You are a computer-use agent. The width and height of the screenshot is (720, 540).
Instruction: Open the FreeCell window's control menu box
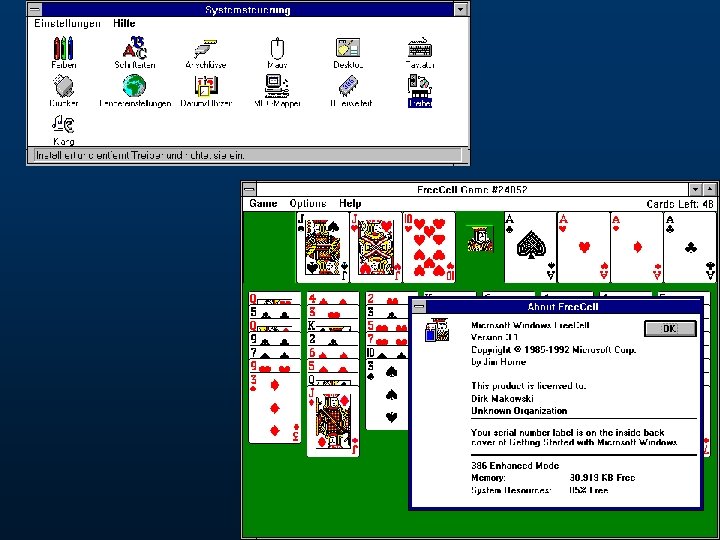(x=249, y=189)
